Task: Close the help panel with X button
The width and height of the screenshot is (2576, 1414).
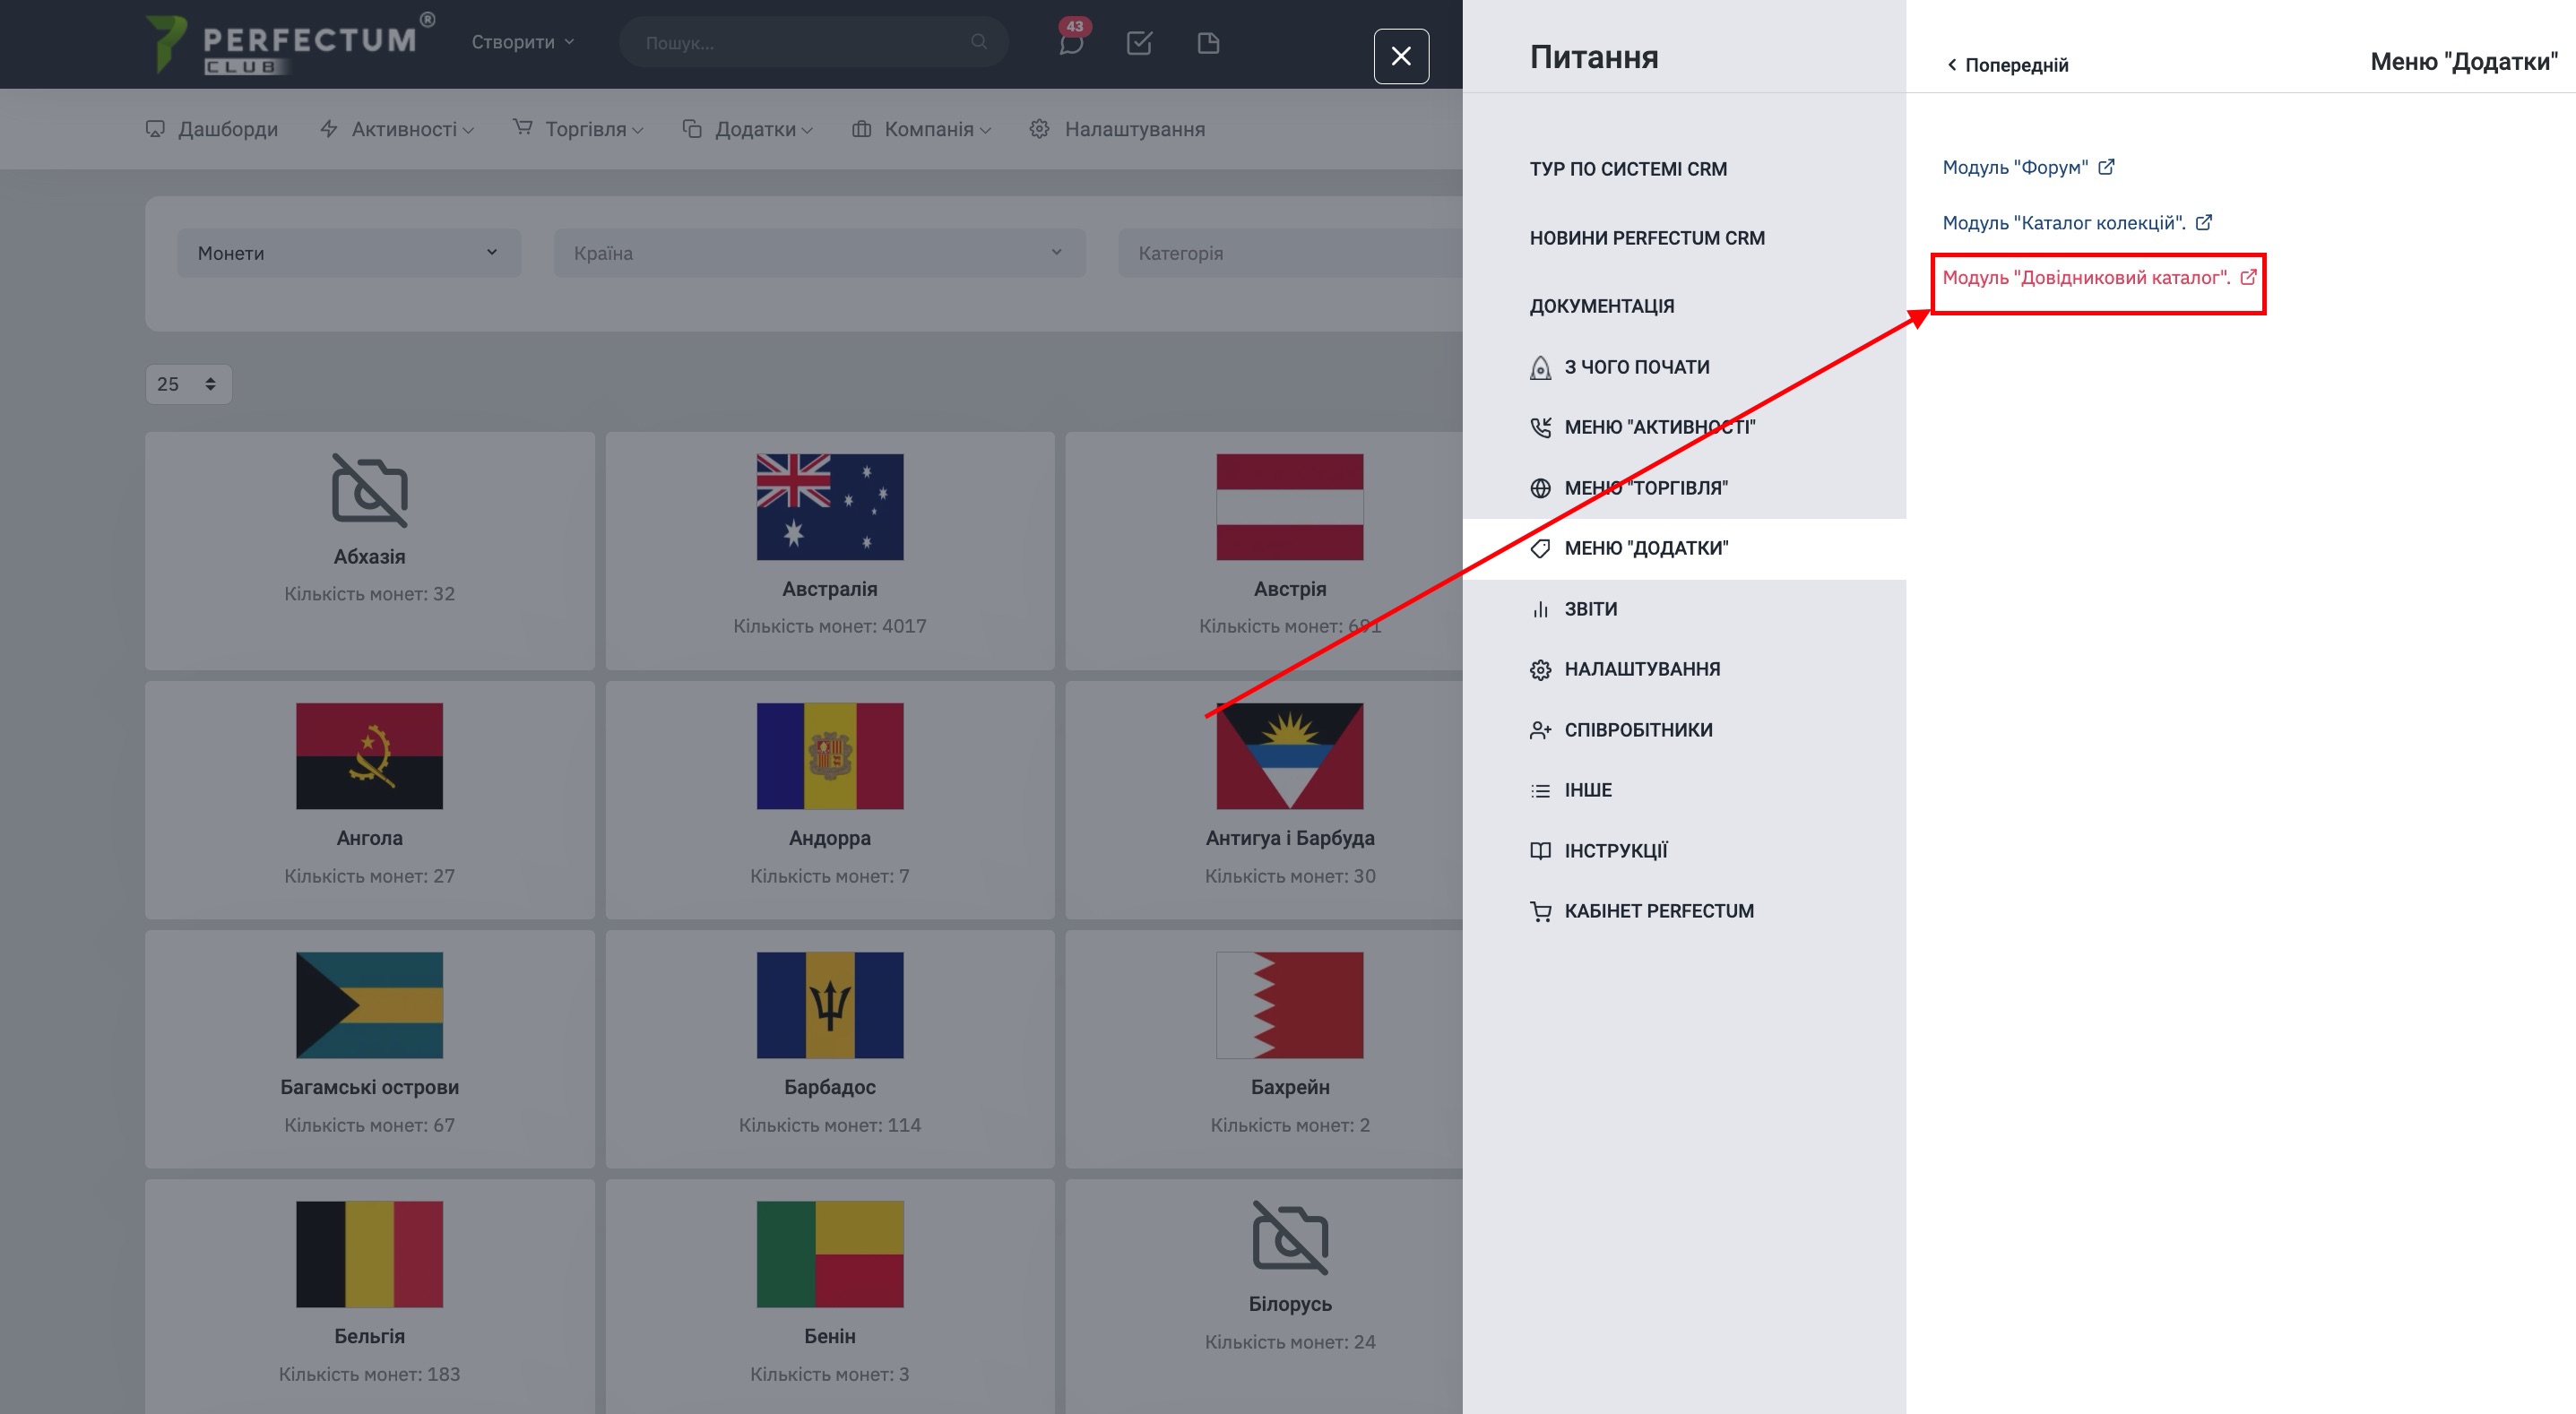Action: pos(1400,56)
